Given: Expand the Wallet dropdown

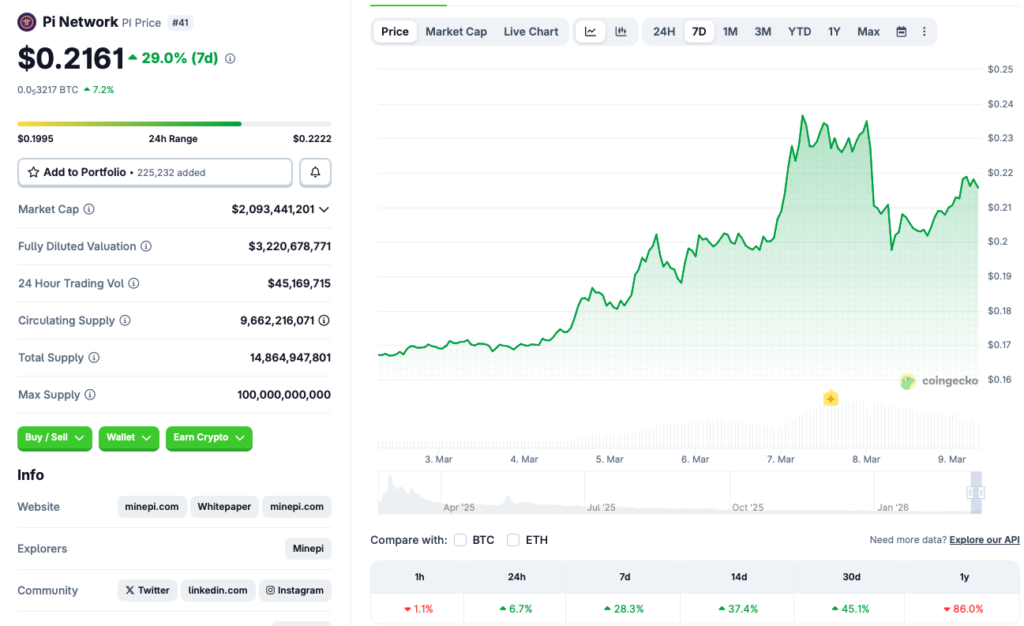Looking at the screenshot, I should pos(128,438).
